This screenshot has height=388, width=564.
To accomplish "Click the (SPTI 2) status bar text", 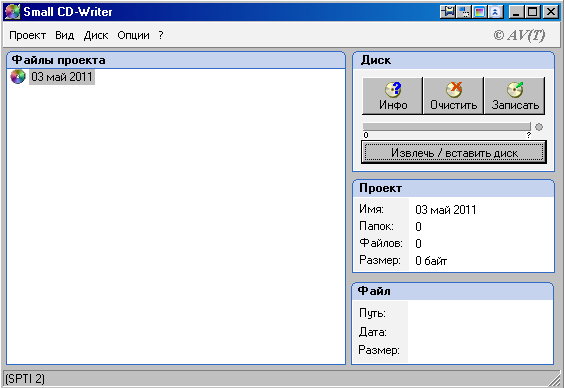I will pyautogui.click(x=25, y=379).
